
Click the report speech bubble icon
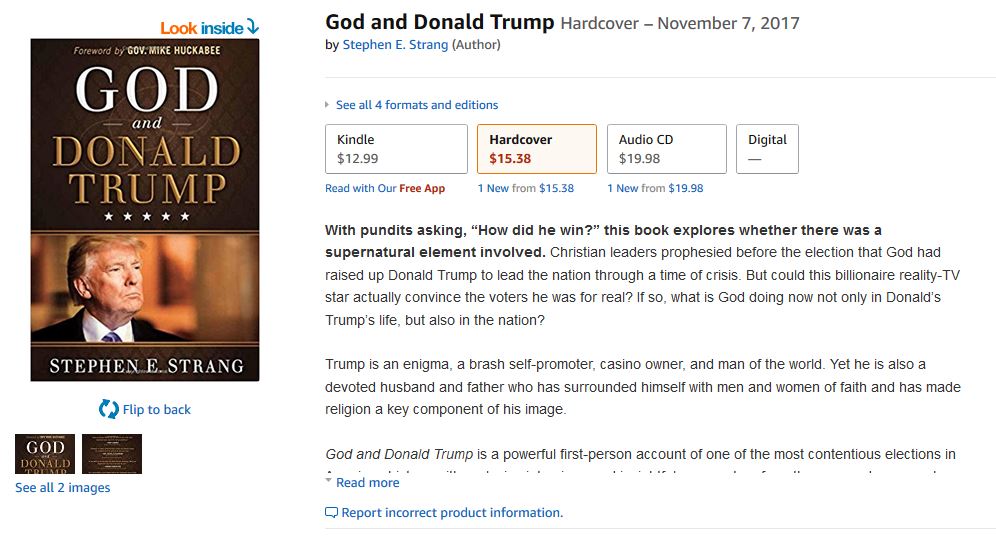click(x=331, y=513)
